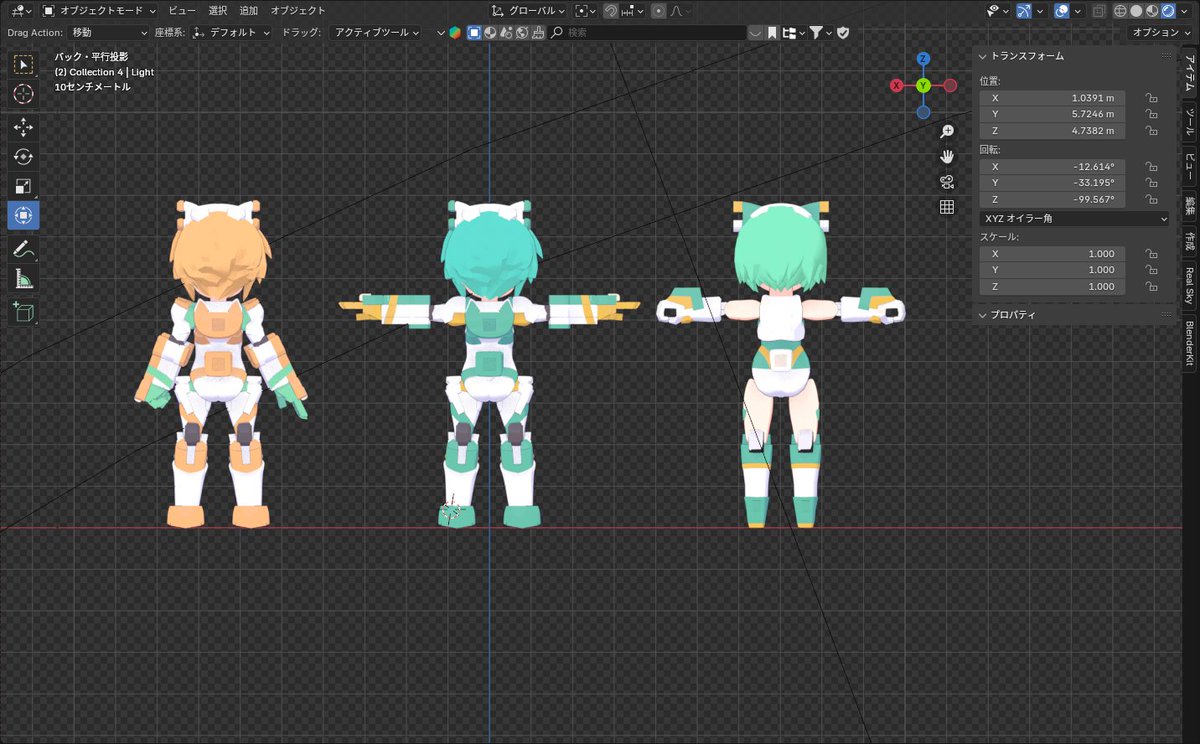
Task: Open the Object menu
Action: (298, 11)
